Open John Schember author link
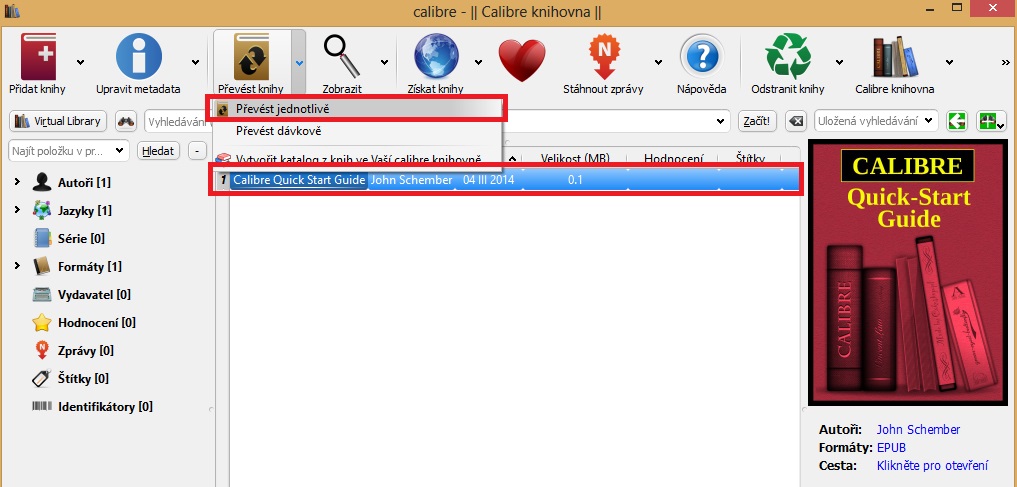1017x487 pixels. pos(918,429)
